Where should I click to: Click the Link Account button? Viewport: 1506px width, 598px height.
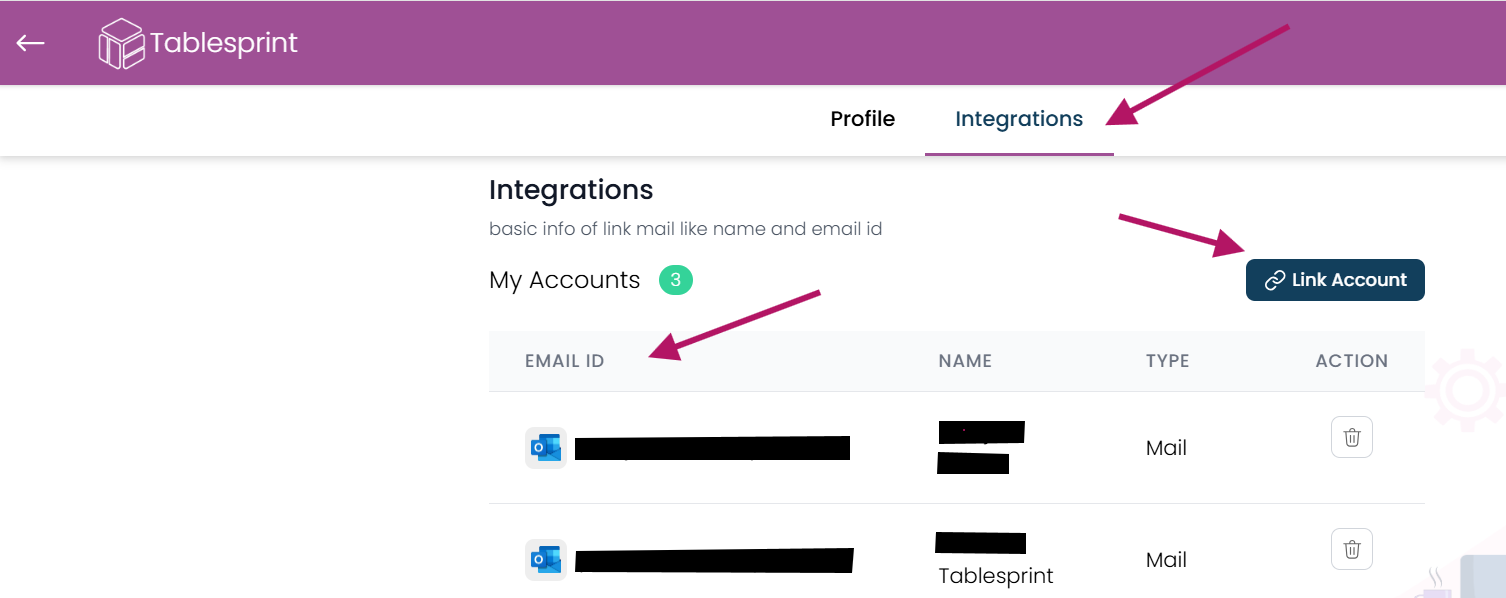pos(1335,280)
